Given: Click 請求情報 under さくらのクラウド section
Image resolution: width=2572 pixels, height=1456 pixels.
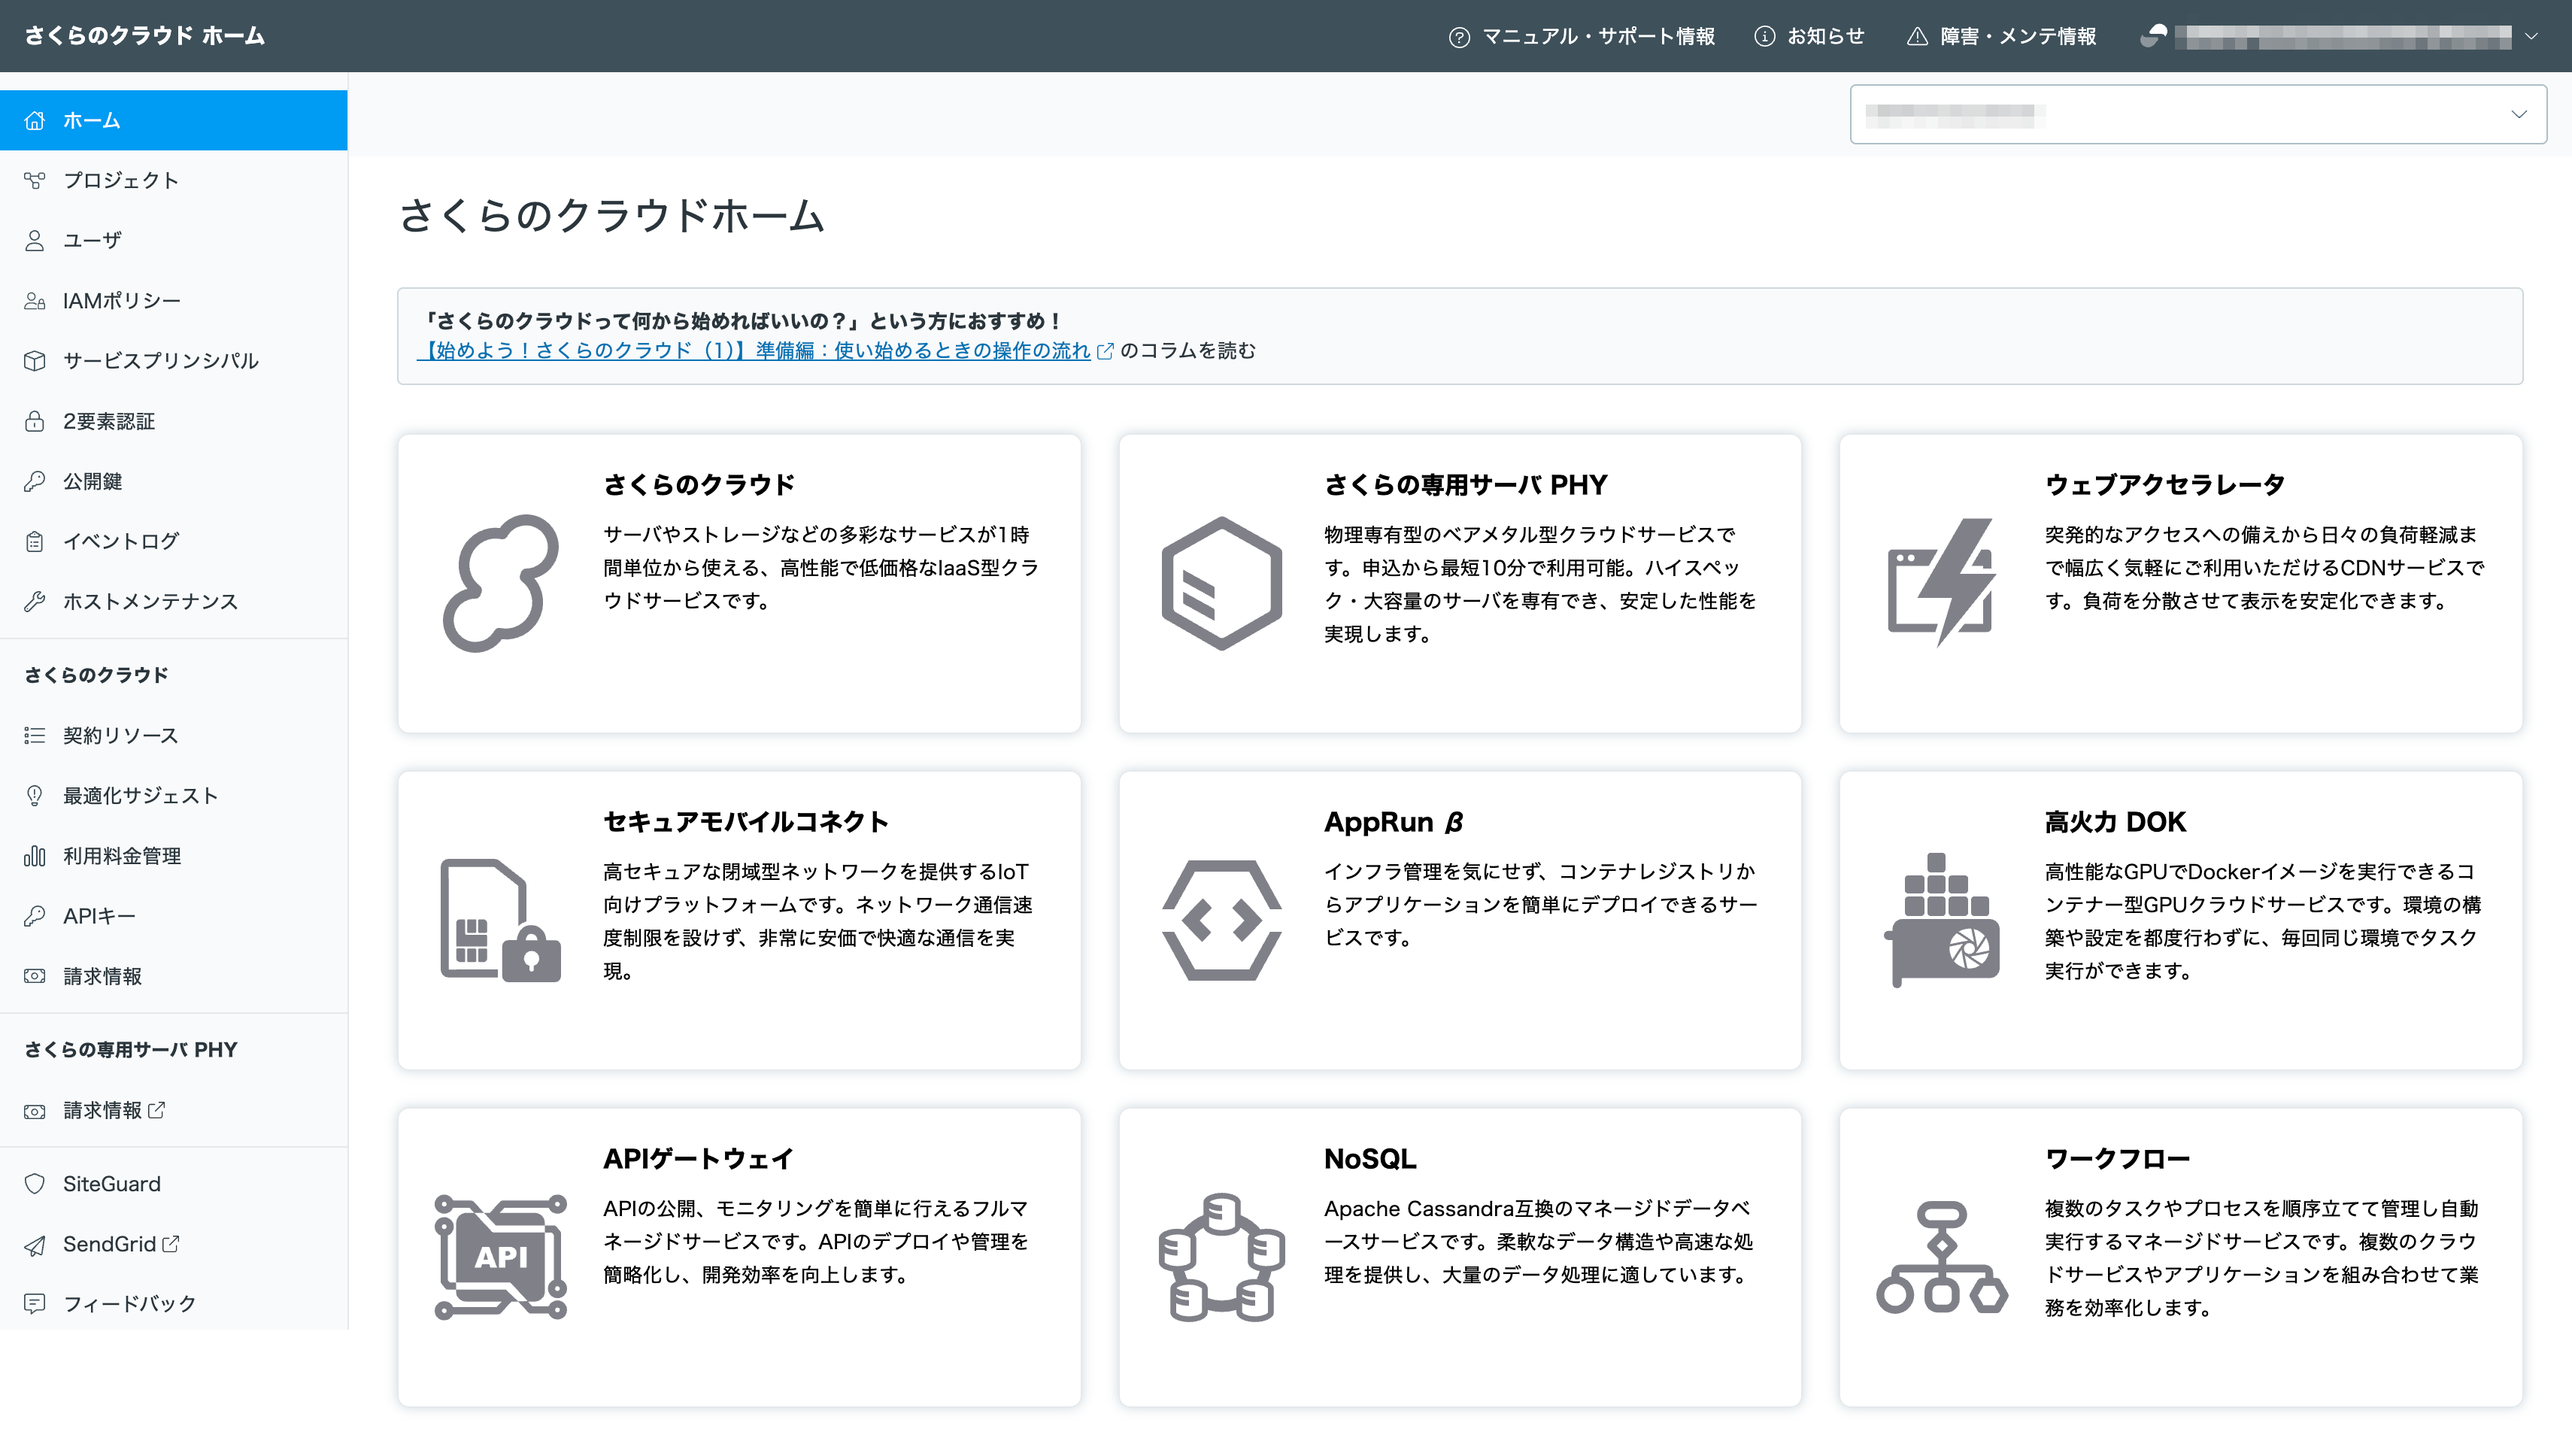Looking at the screenshot, I should click(x=102, y=976).
